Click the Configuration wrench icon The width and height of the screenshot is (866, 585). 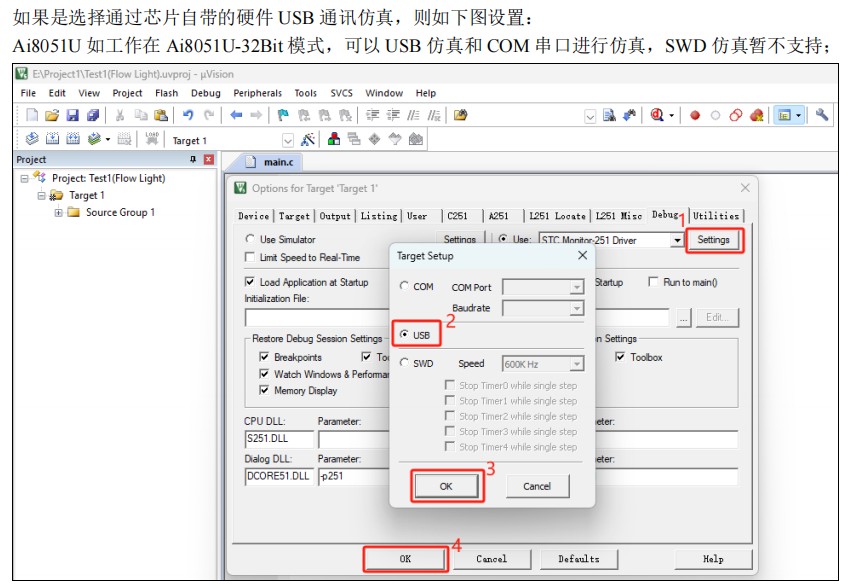822,116
